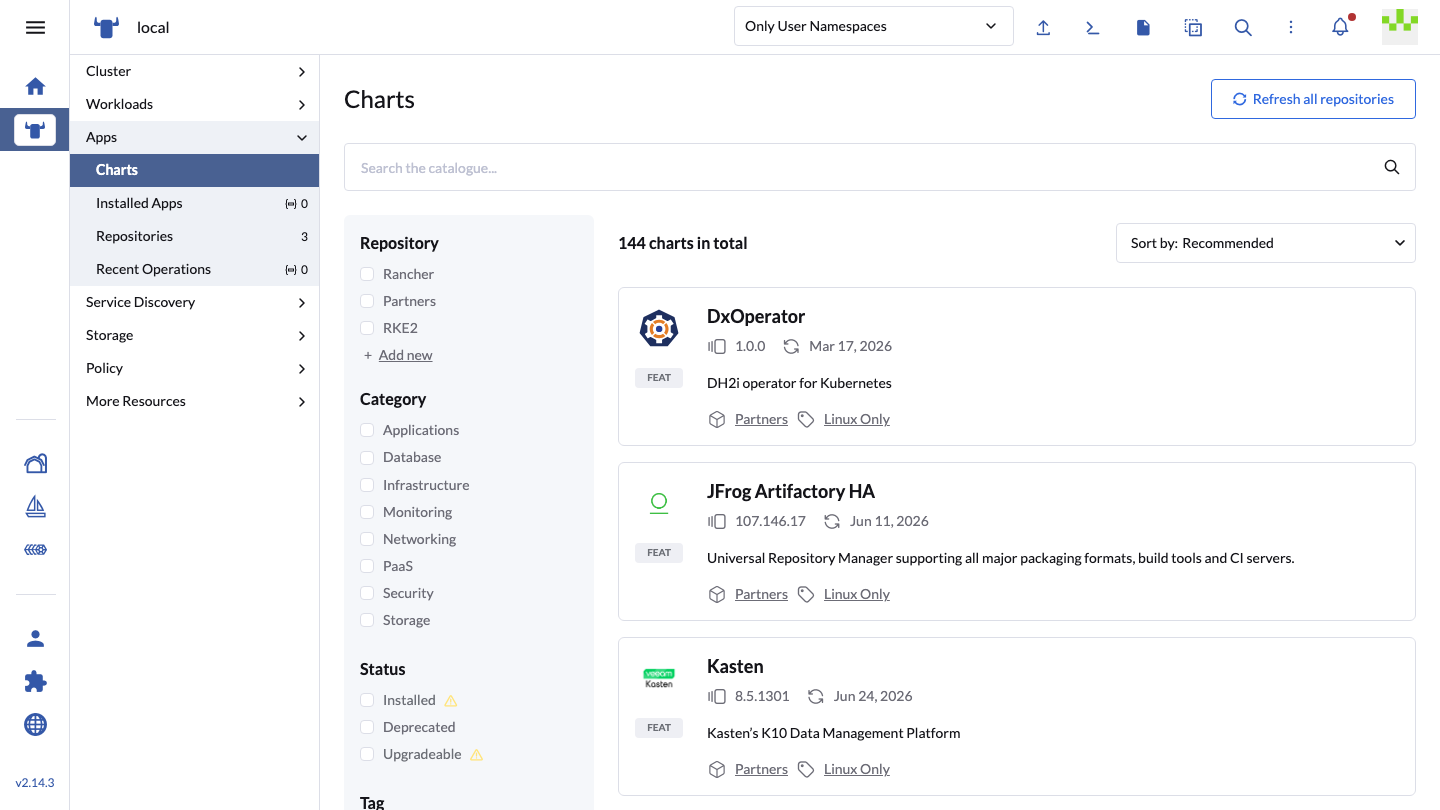Image resolution: width=1440 pixels, height=810 pixels.
Task: Open the notifications bell icon
Action: [x=1341, y=27]
